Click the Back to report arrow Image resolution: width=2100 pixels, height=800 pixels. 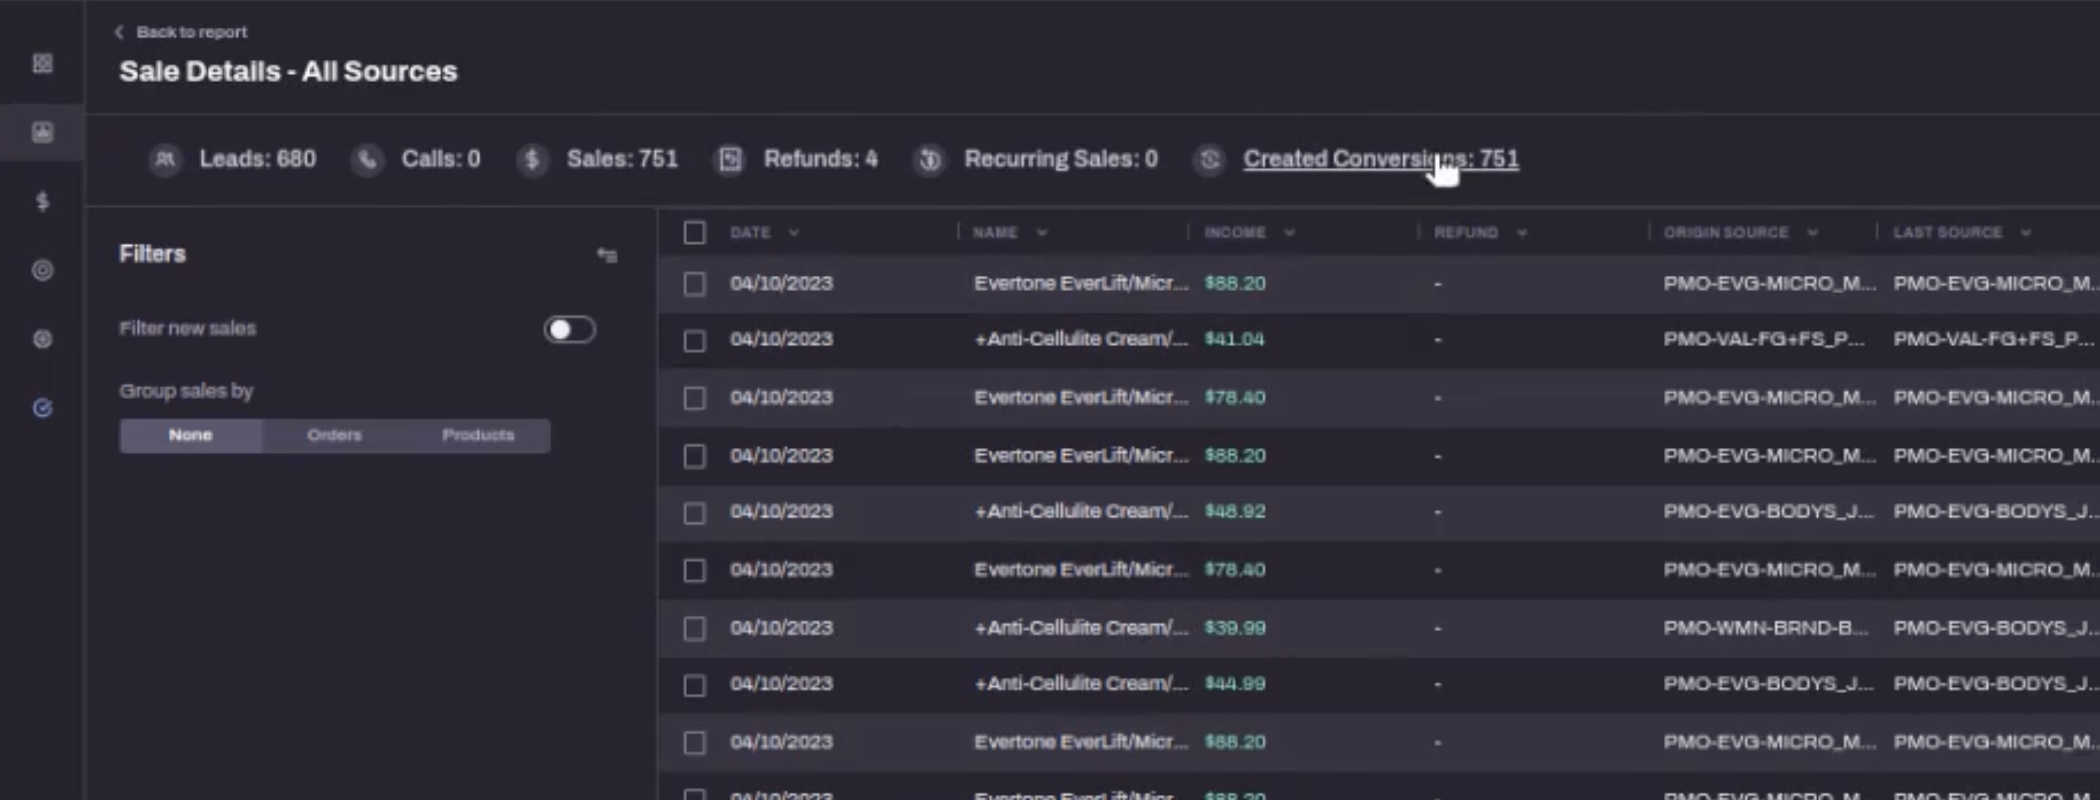119,32
